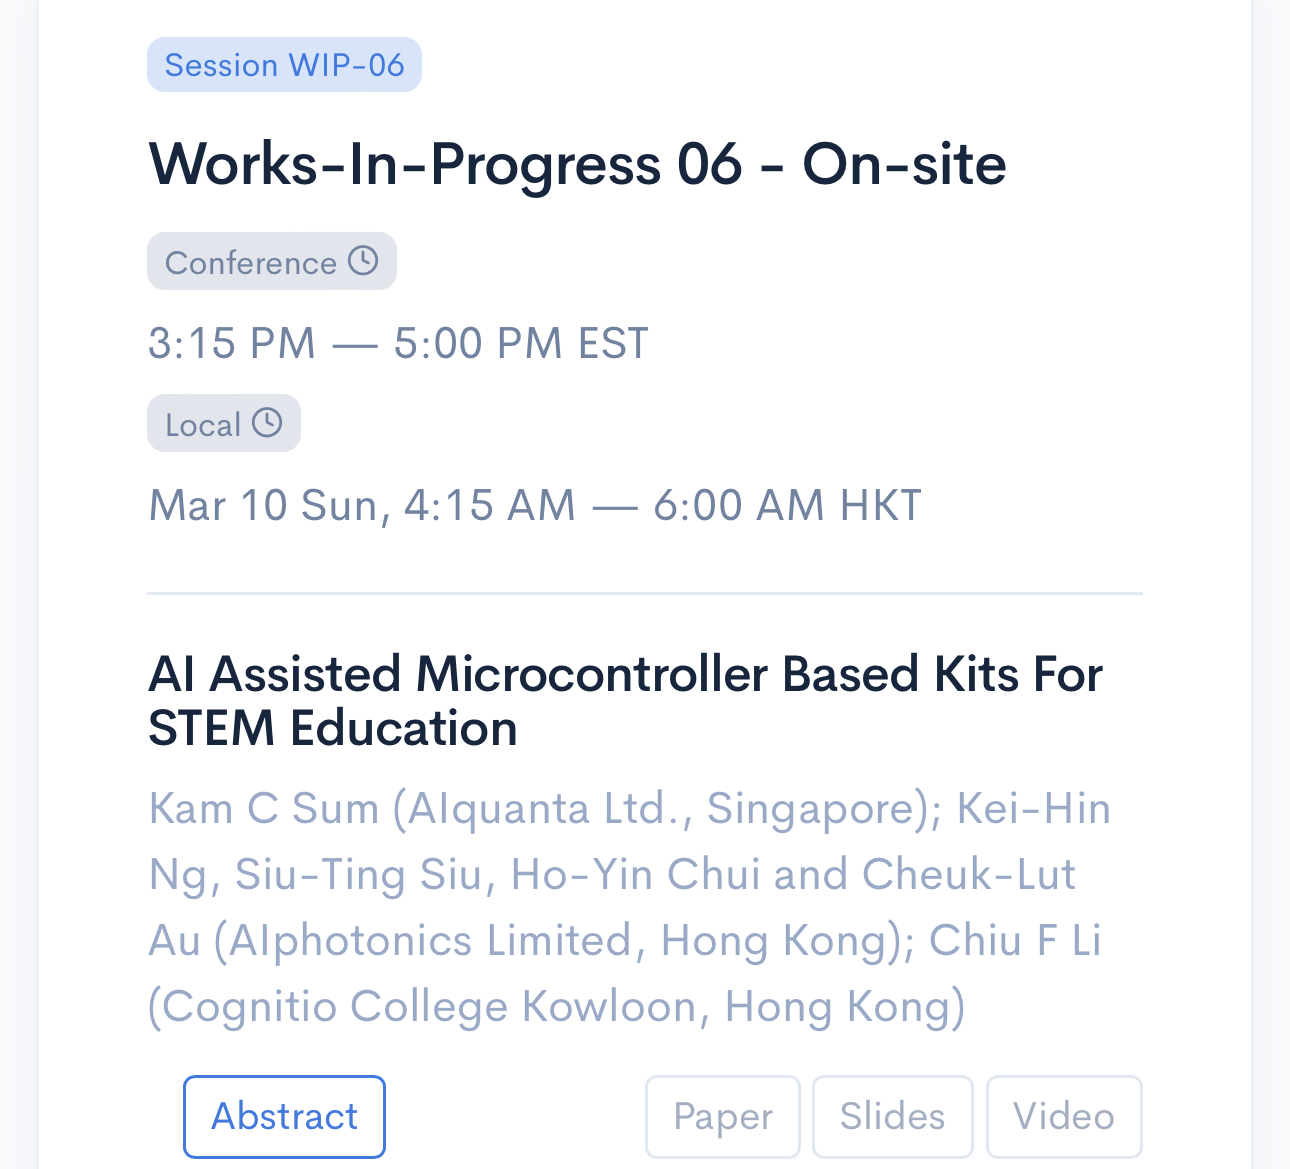1290x1169 pixels.
Task: Open the Paper button
Action: click(723, 1116)
